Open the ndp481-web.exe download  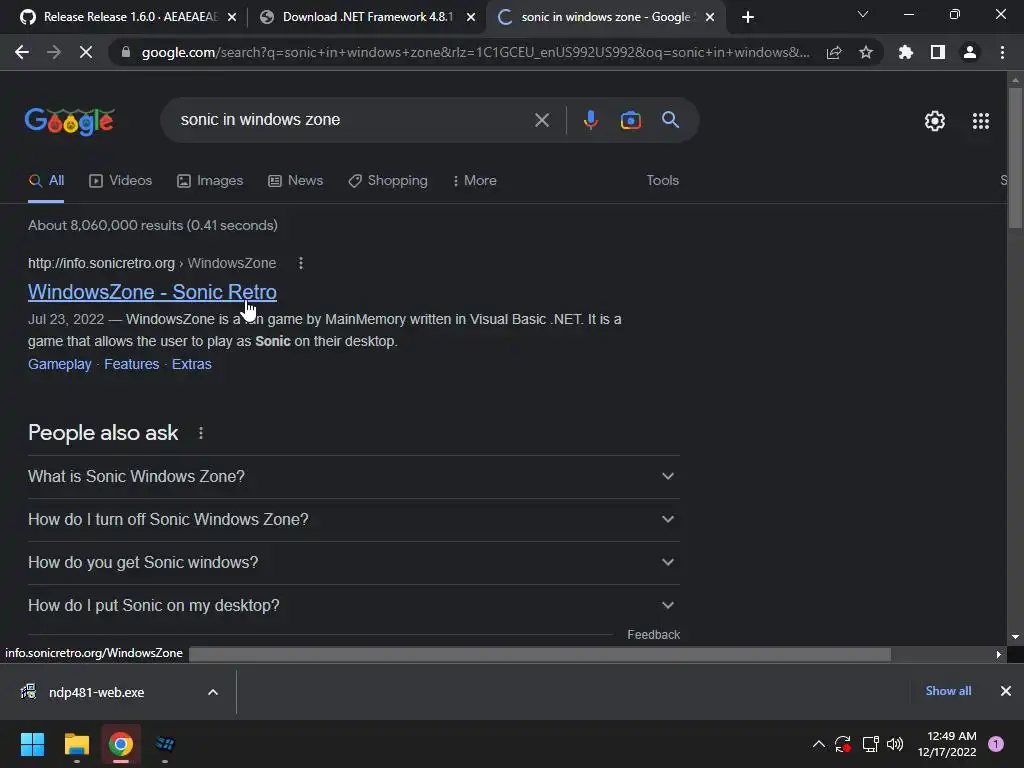pyautogui.click(x=97, y=692)
